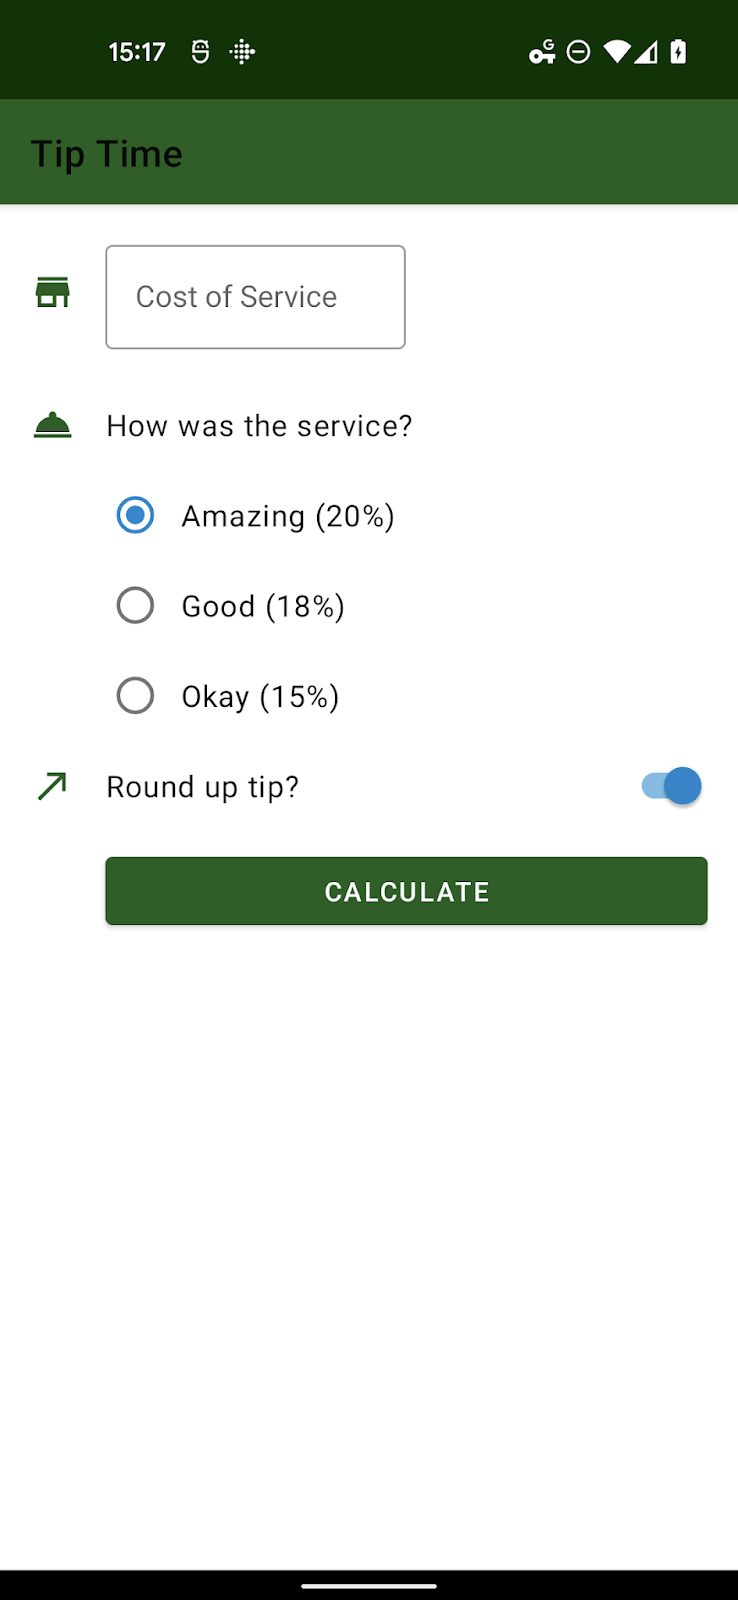The height and width of the screenshot is (1600, 738).
Task: Tap the CALCULATE button
Action: tap(405, 891)
